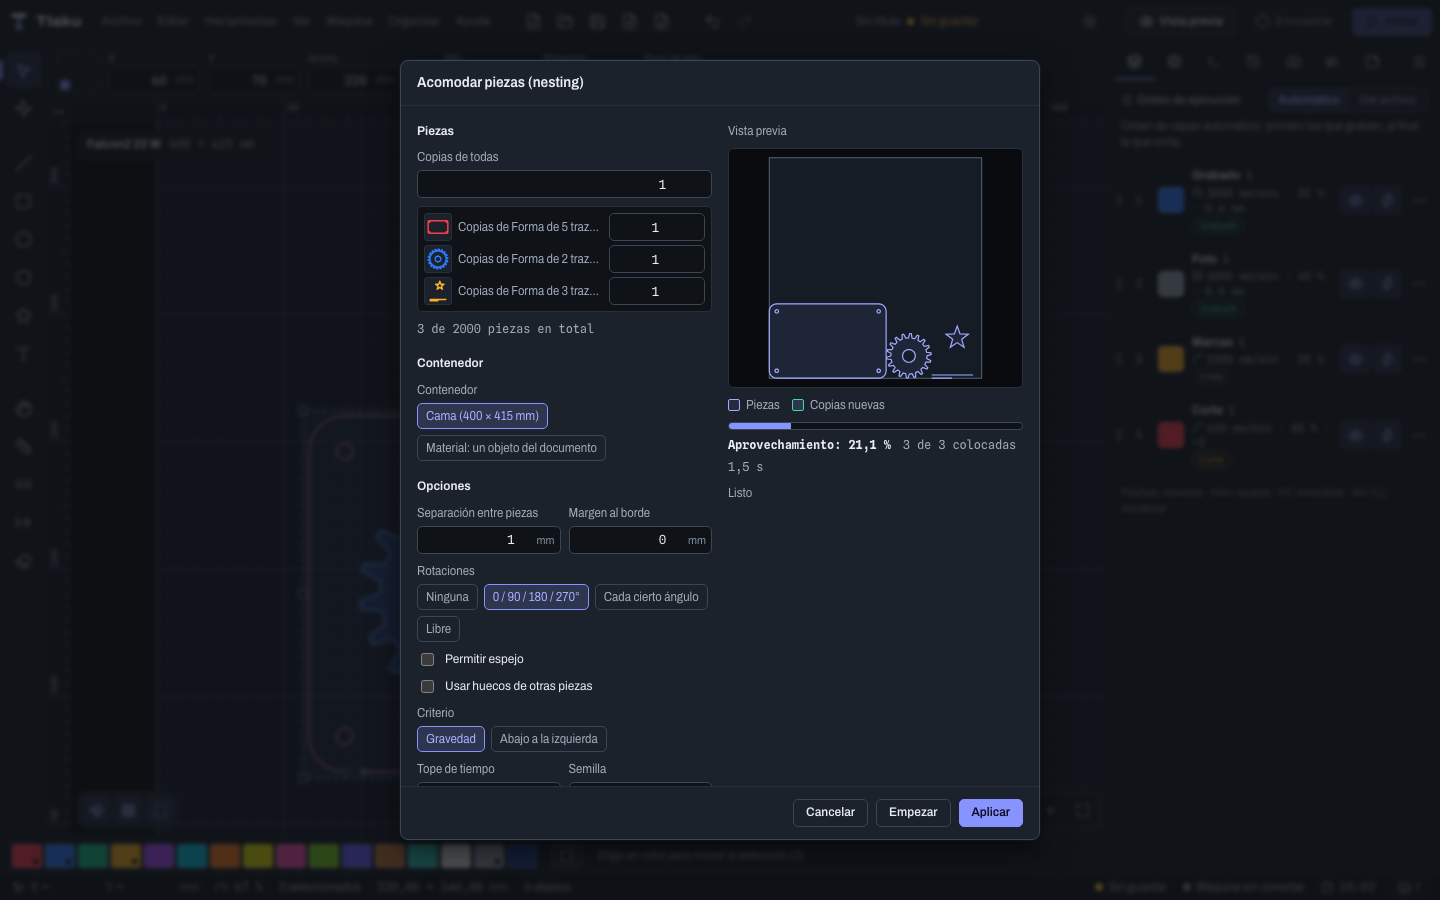Image resolution: width=1440 pixels, height=900 pixels.
Task: Choose Material: un objeto del documento
Action: click(x=511, y=448)
